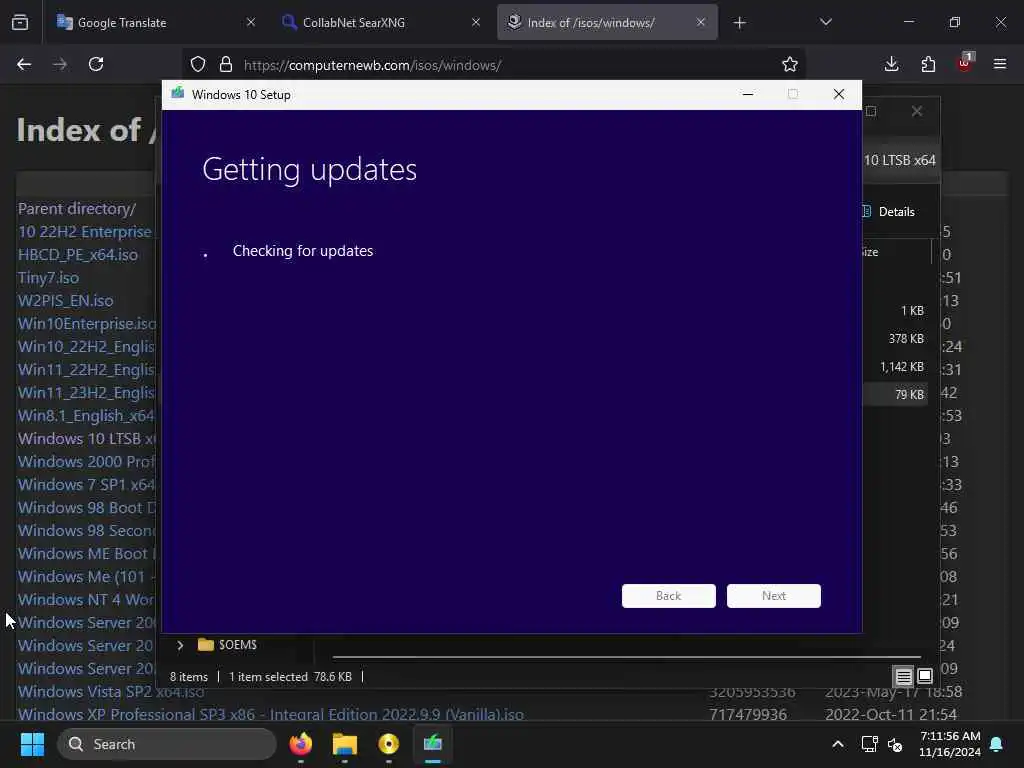Go back in Firefox history

click(x=24, y=65)
